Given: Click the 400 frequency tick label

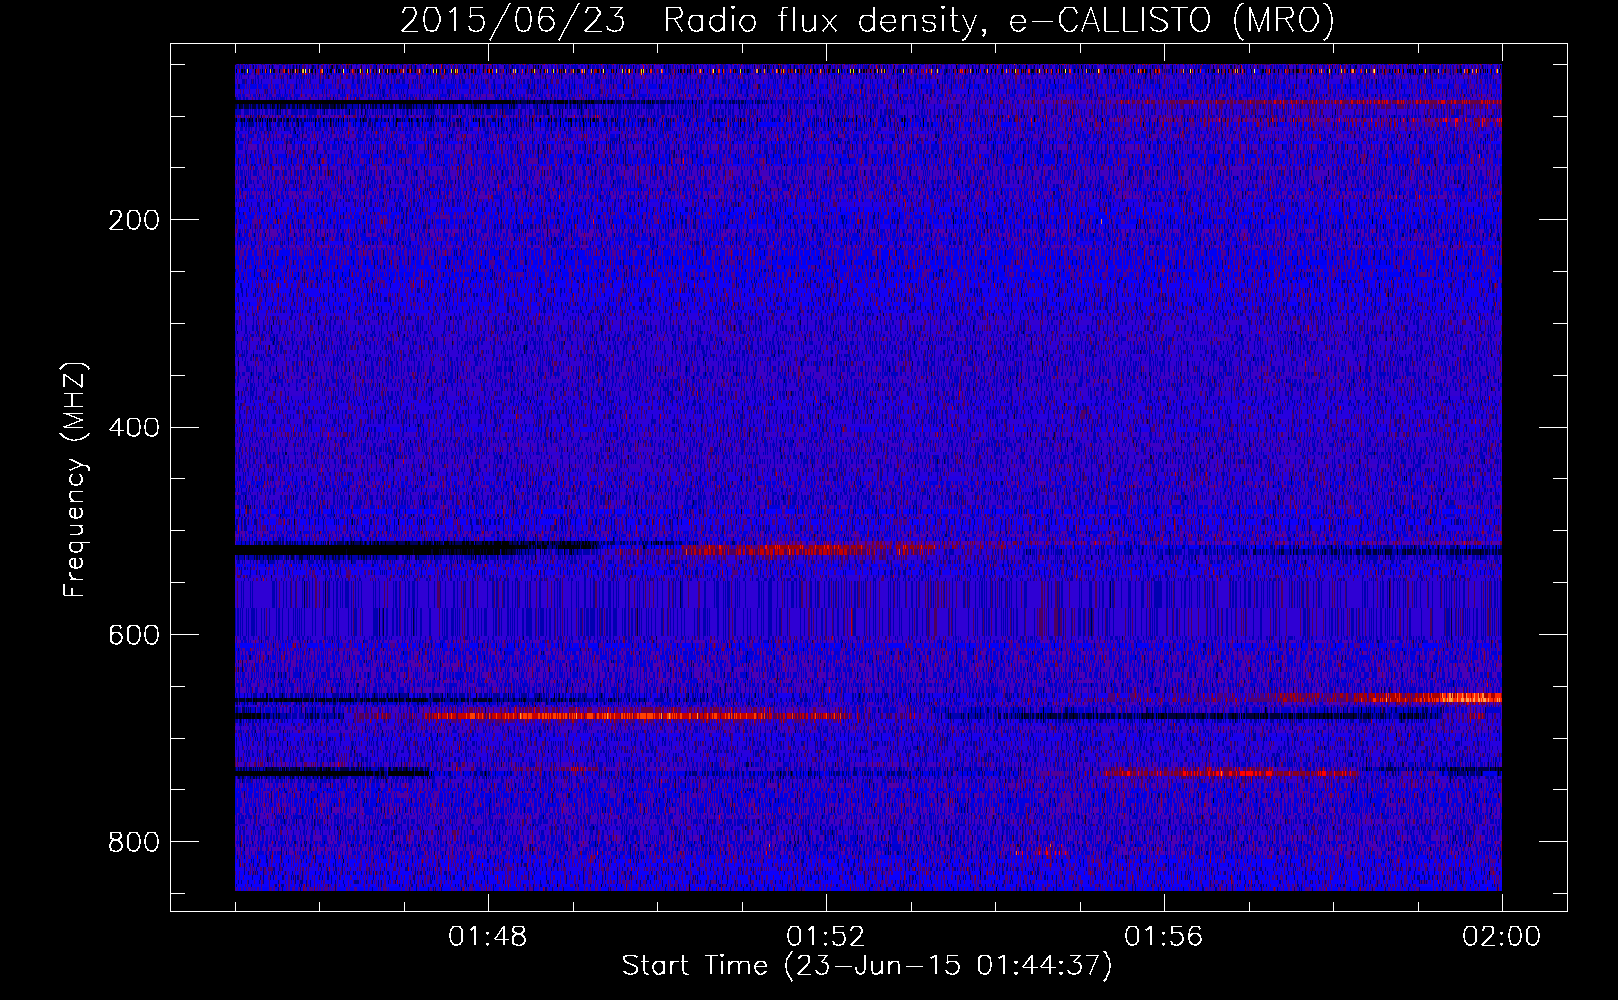Looking at the screenshot, I should click(x=134, y=428).
